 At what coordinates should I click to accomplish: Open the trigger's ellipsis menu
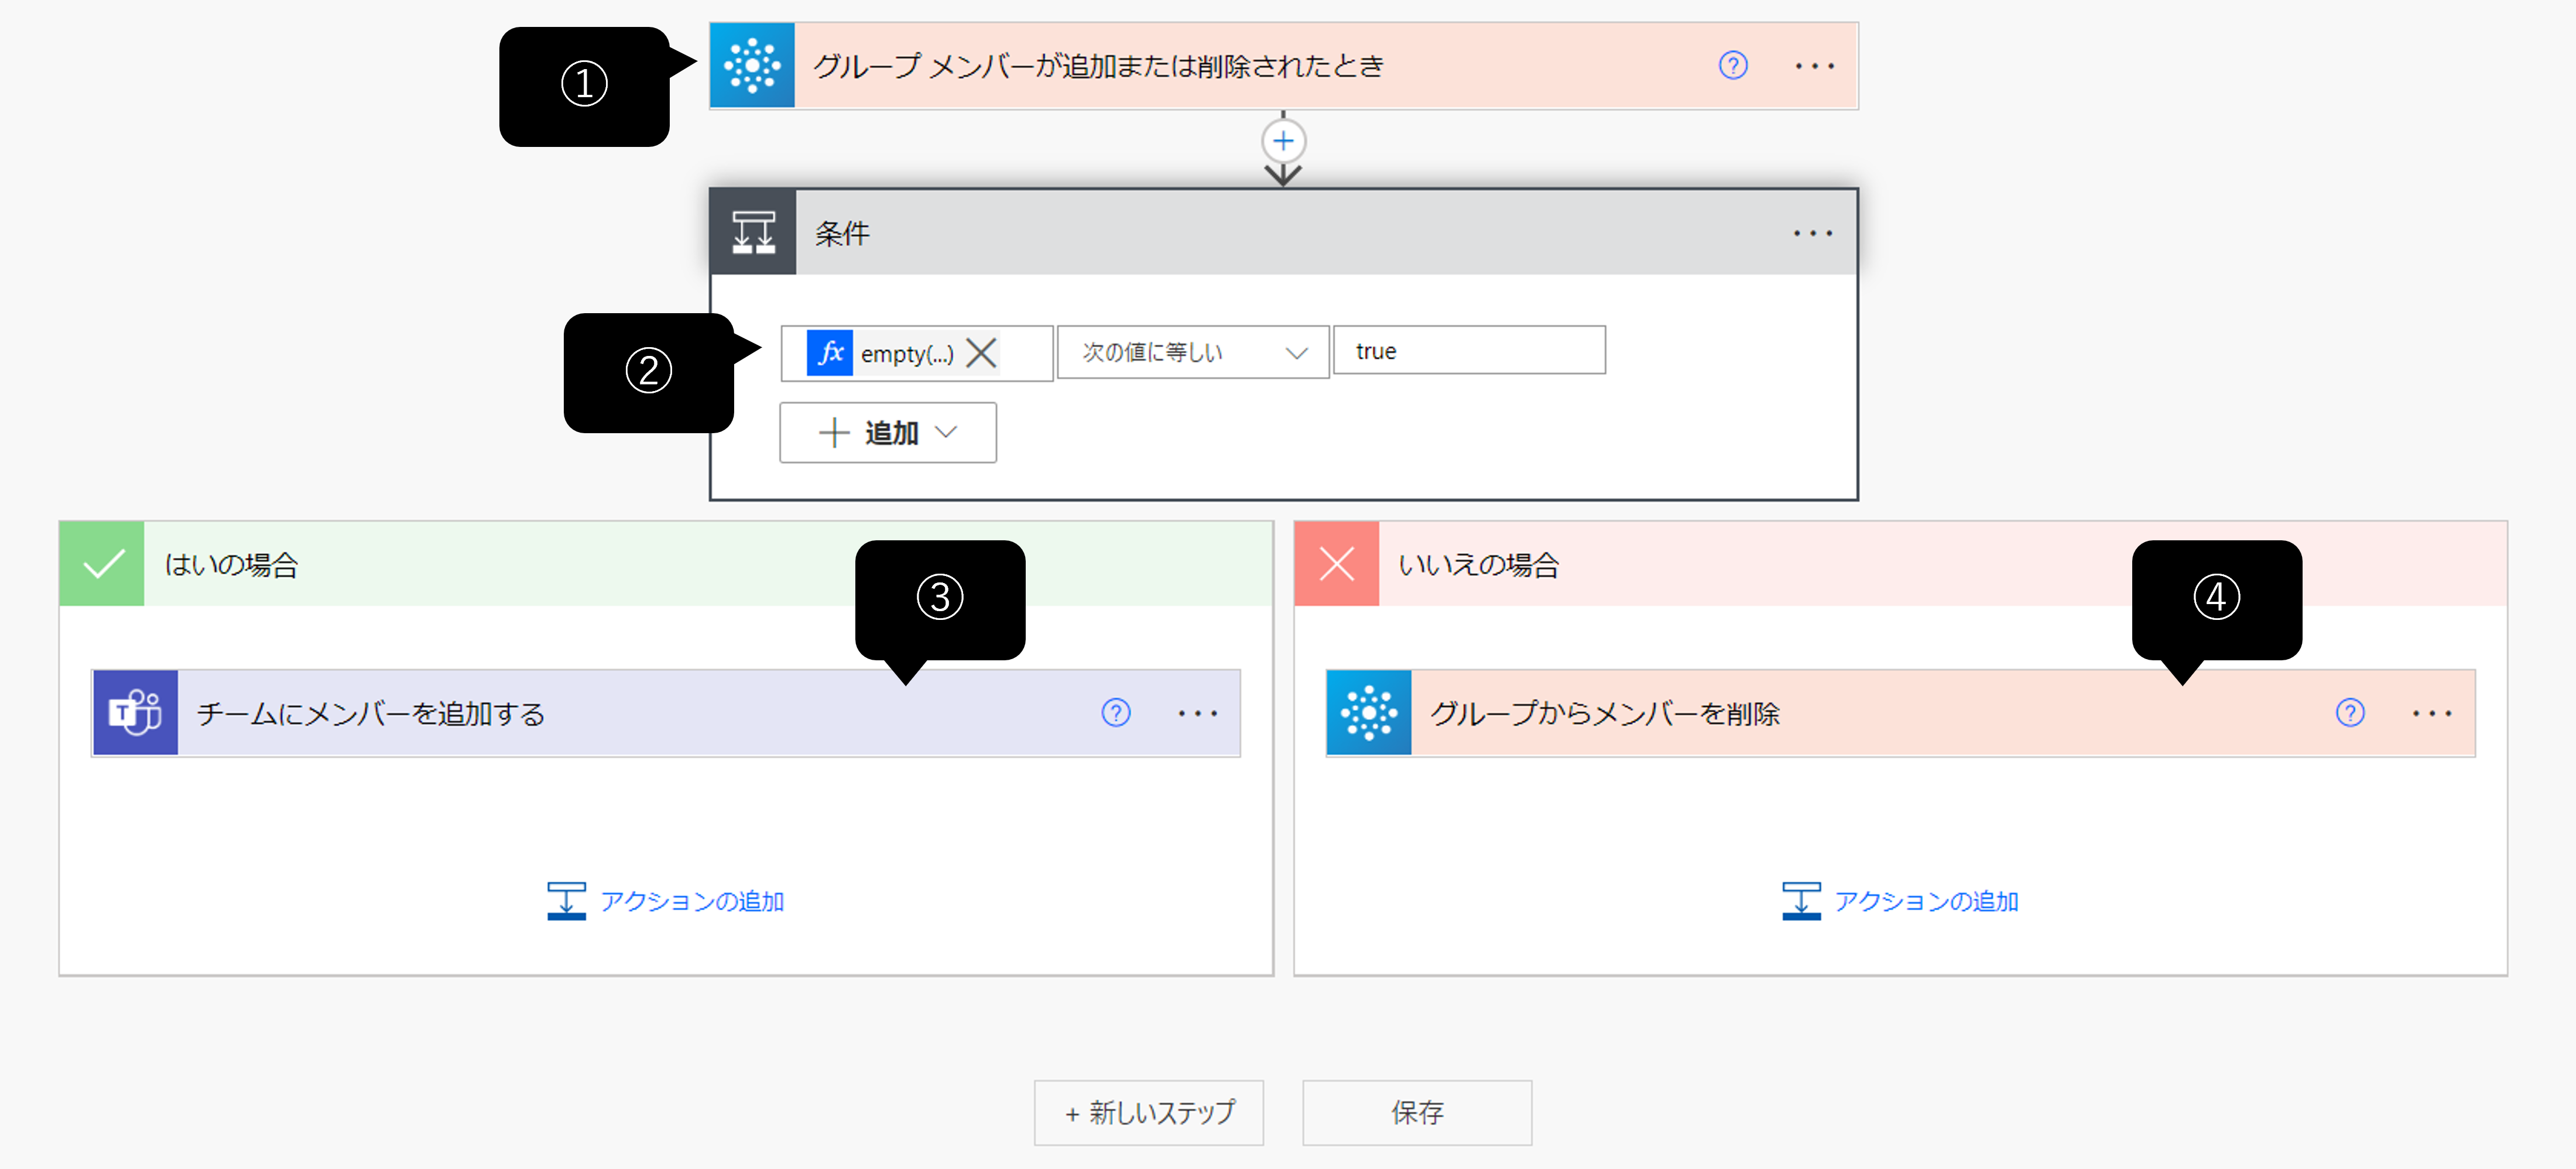(1814, 66)
